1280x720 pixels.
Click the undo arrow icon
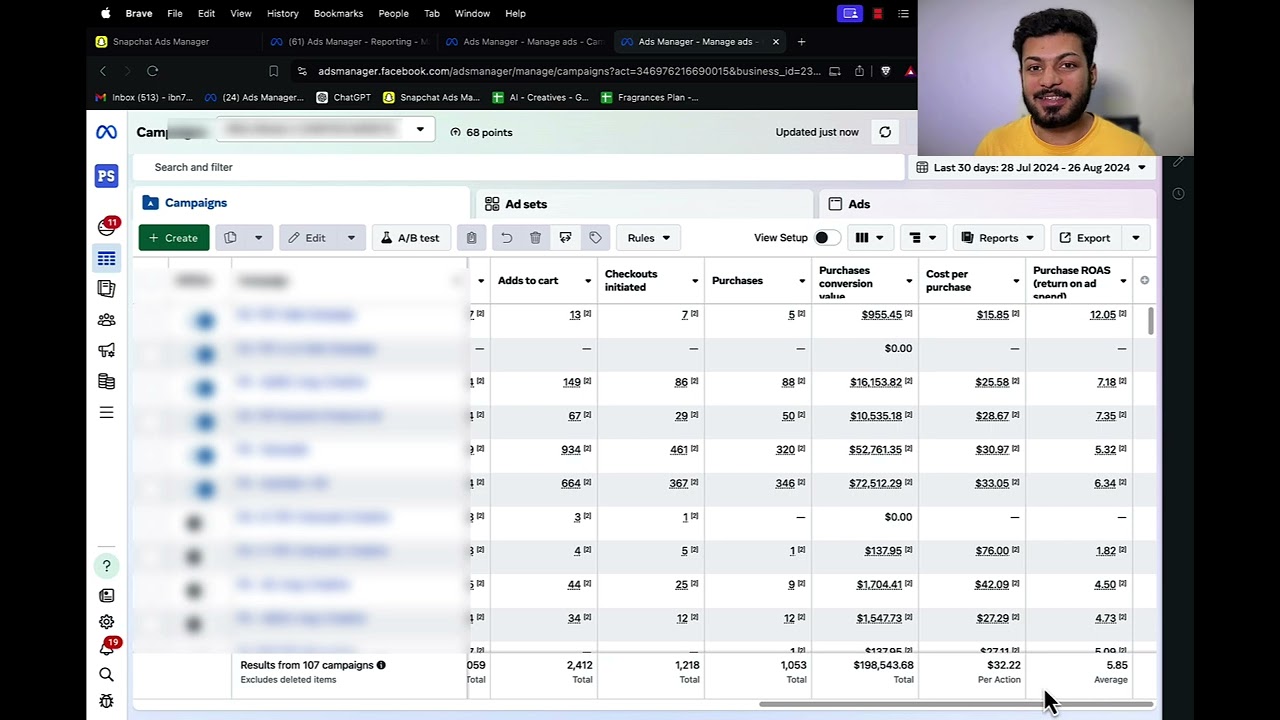(x=506, y=238)
